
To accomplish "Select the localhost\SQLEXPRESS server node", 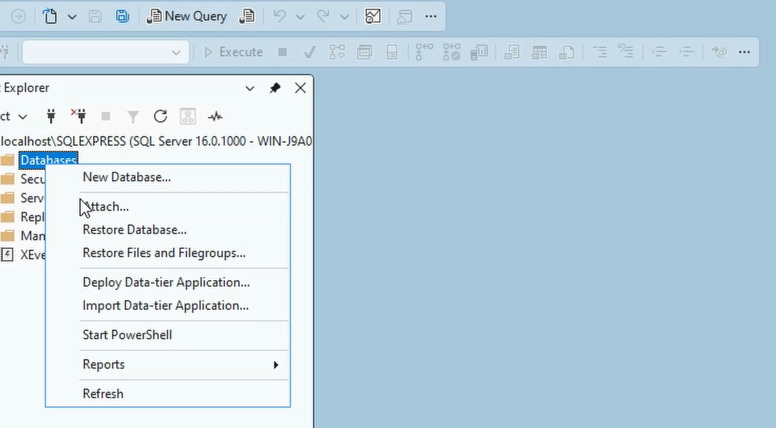I will coord(156,142).
